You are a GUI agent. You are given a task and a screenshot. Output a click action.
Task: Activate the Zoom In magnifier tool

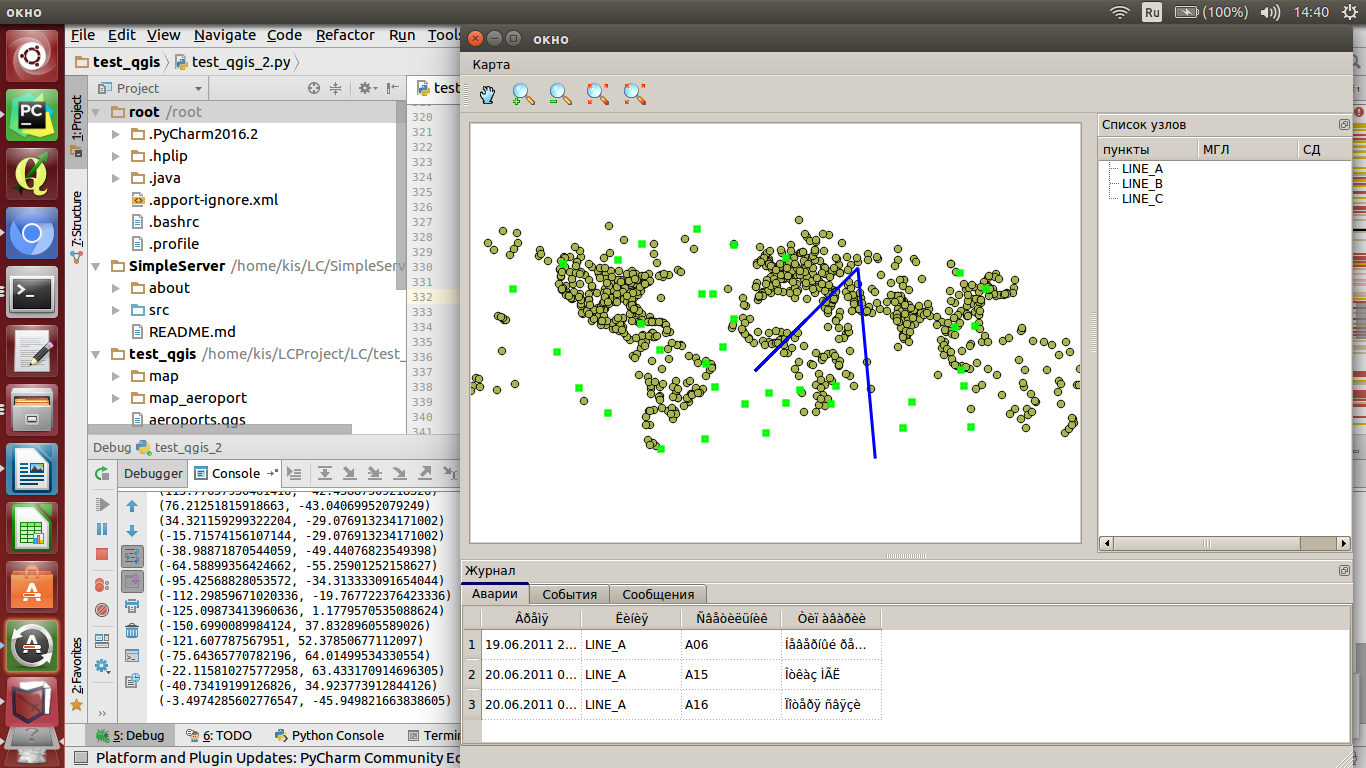pos(523,94)
